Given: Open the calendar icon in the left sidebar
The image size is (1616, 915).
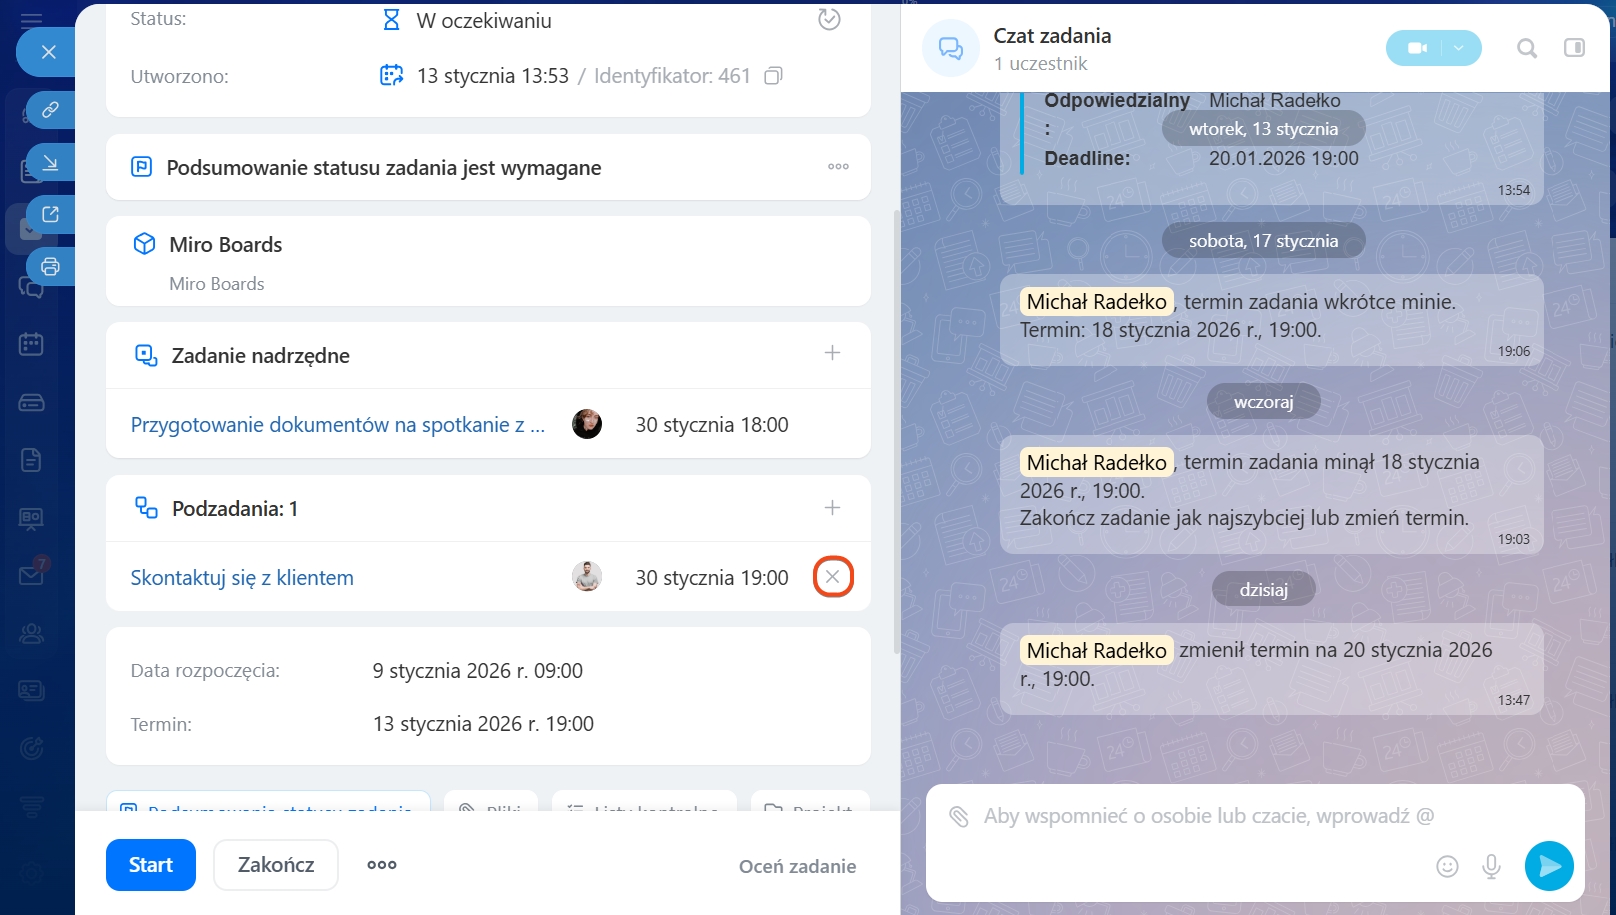Looking at the screenshot, I should (31, 345).
